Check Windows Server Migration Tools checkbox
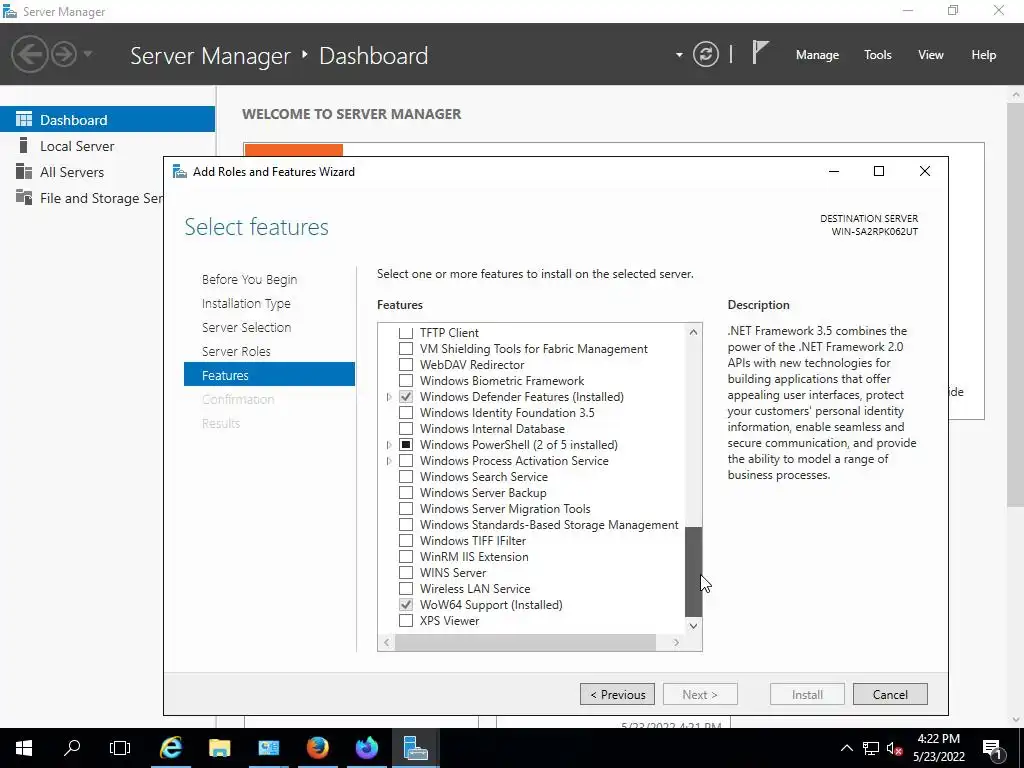Screen dimensions: 1024x768 pyautogui.click(x=406, y=509)
